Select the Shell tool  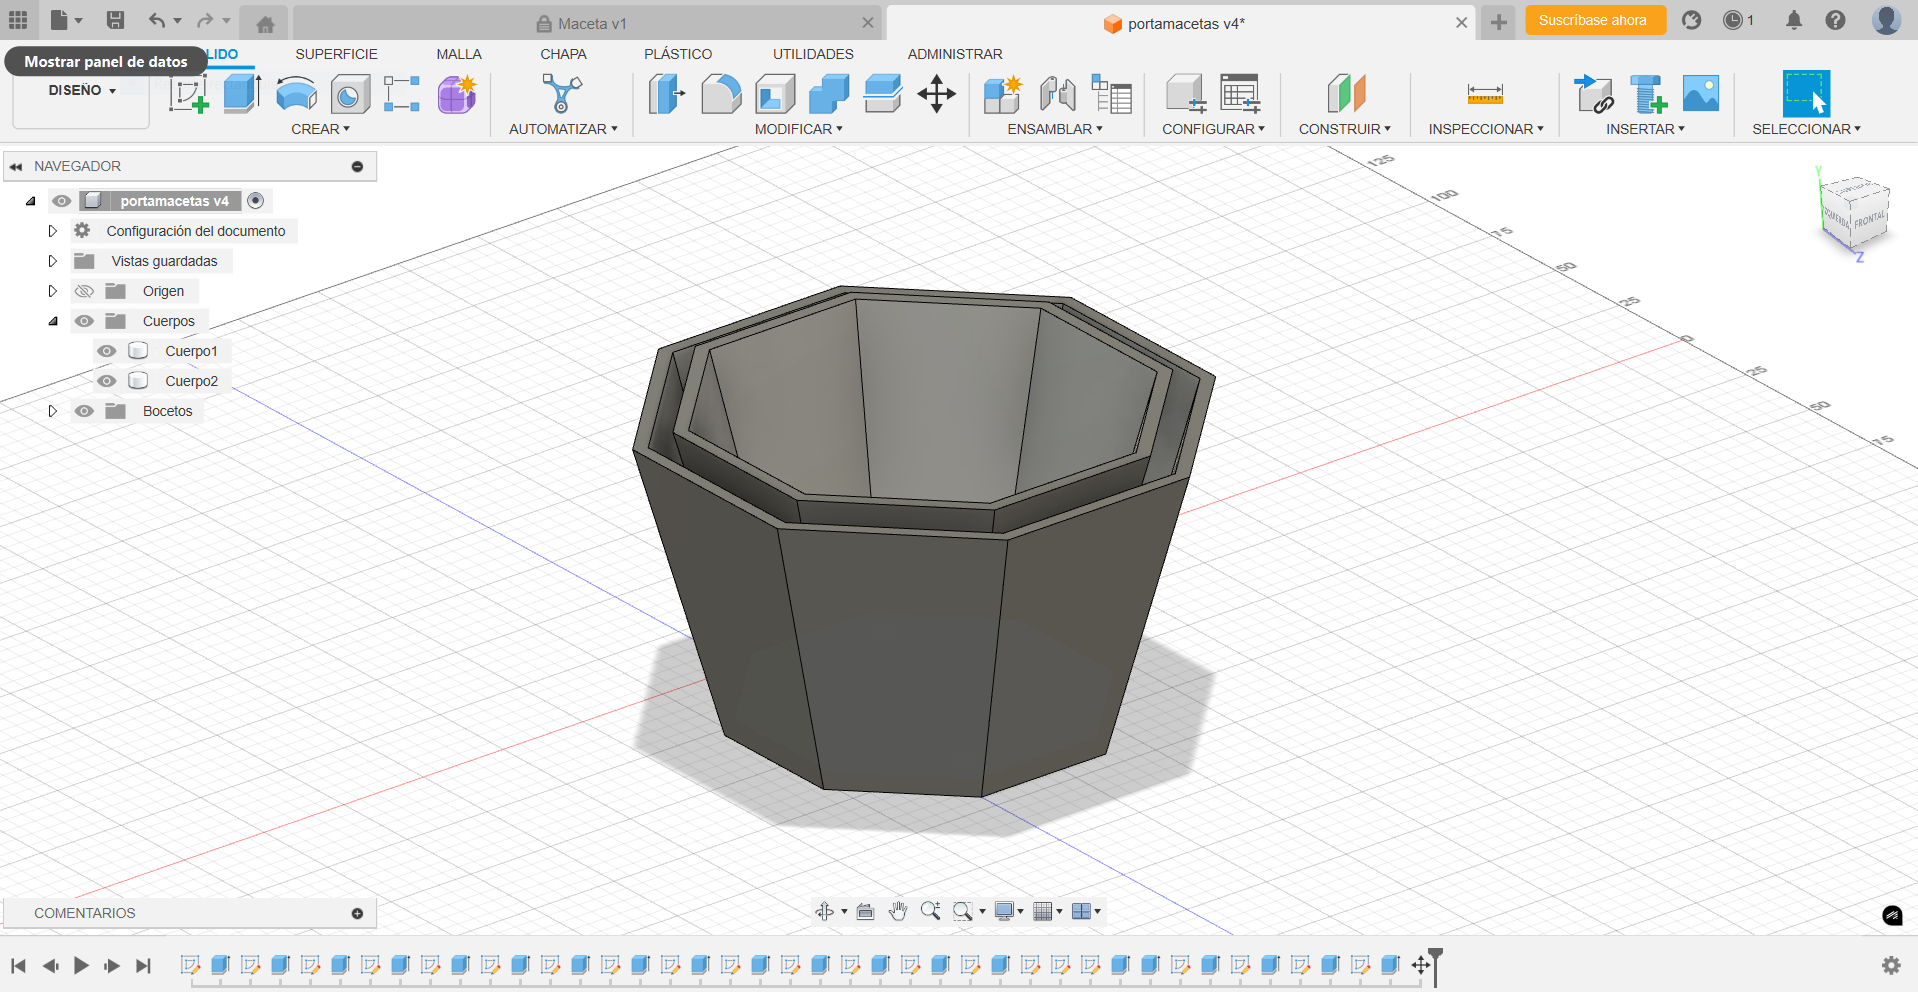(x=775, y=94)
